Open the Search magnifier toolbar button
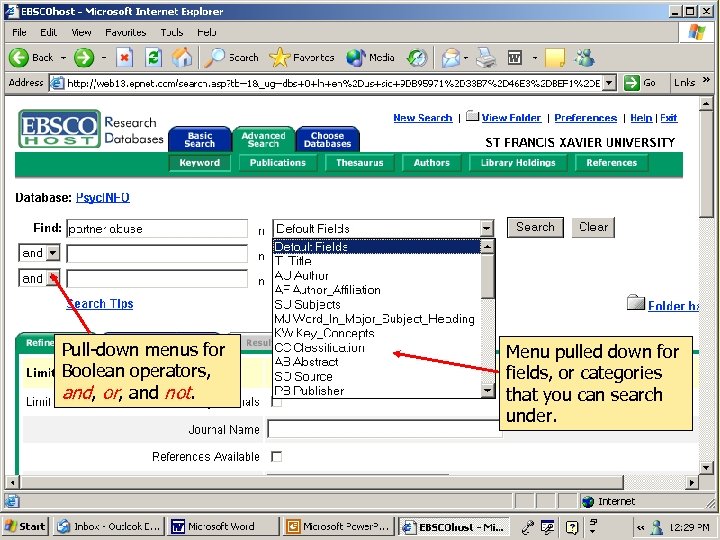The width and height of the screenshot is (720, 540). [231, 58]
